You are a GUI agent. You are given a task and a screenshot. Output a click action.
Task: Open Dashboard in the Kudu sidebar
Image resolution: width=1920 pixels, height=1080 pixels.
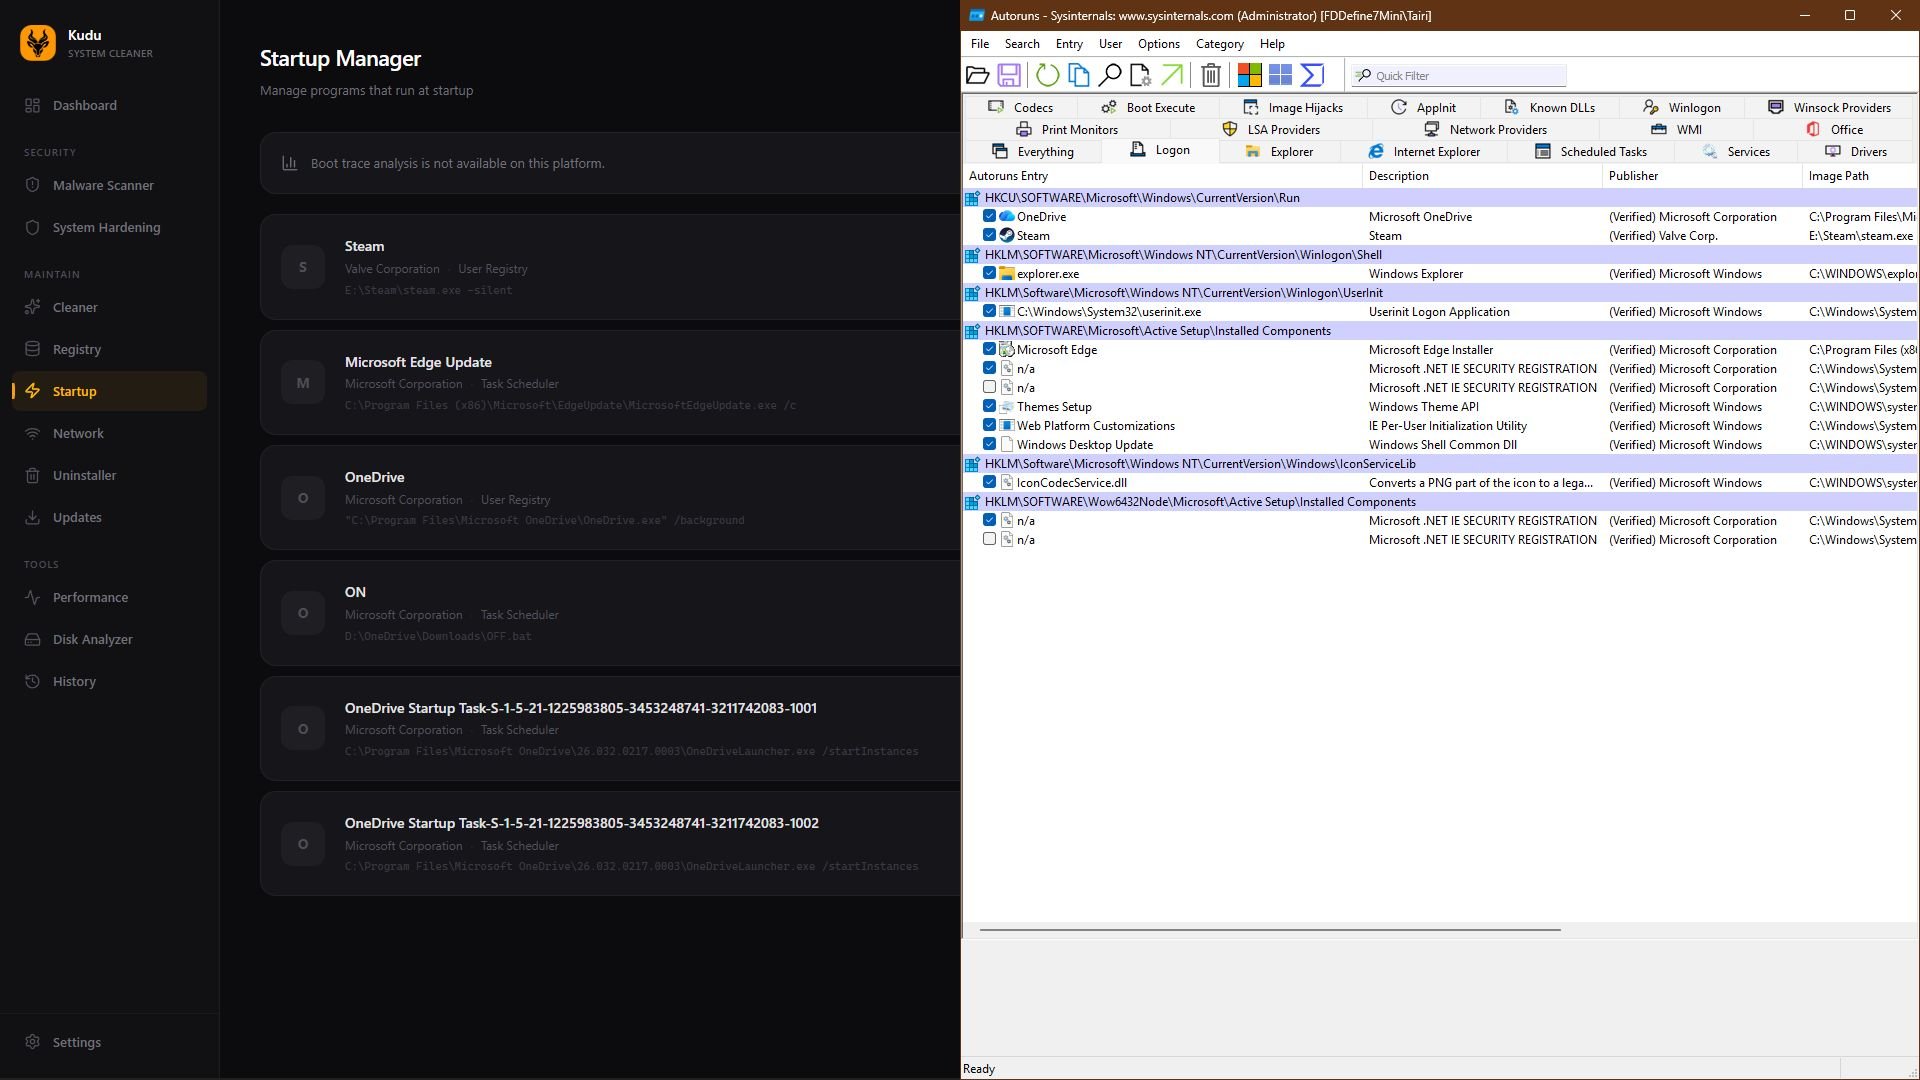pyautogui.click(x=110, y=105)
